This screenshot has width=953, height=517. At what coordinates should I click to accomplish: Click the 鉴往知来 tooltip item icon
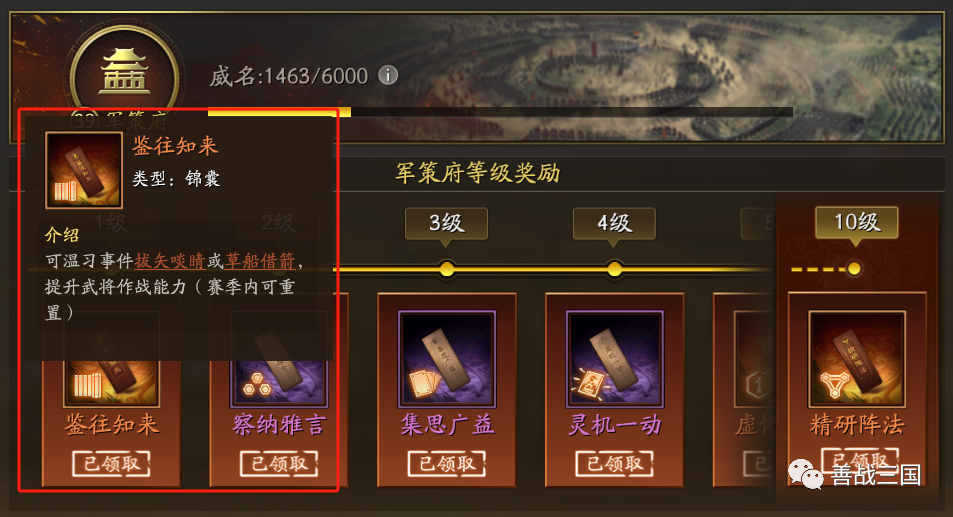tap(84, 170)
